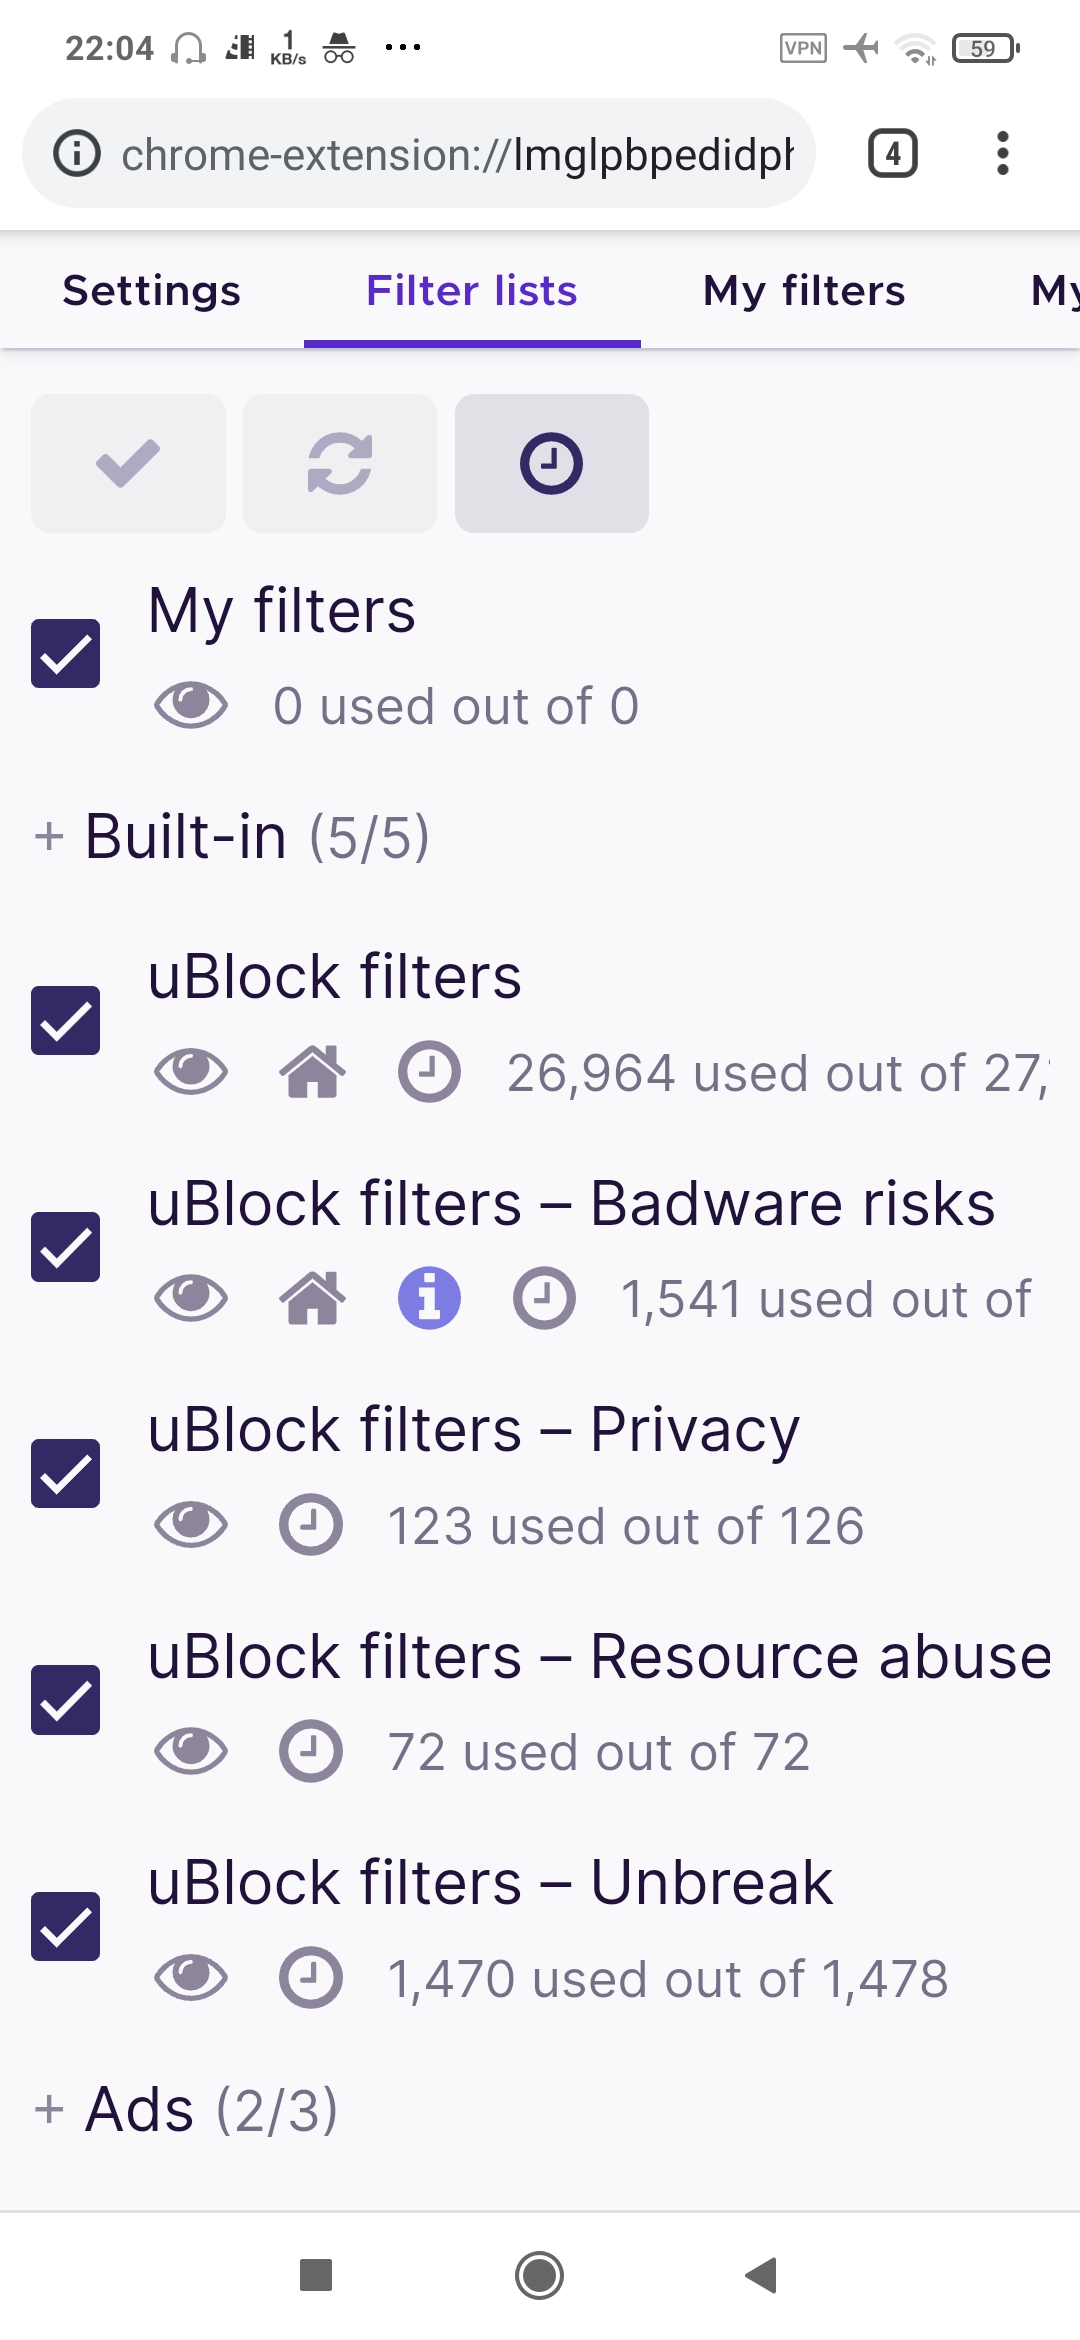Click the purge caches clock icon in toolbar
Image resolution: width=1080 pixels, height=2340 pixels.
[551, 463]
